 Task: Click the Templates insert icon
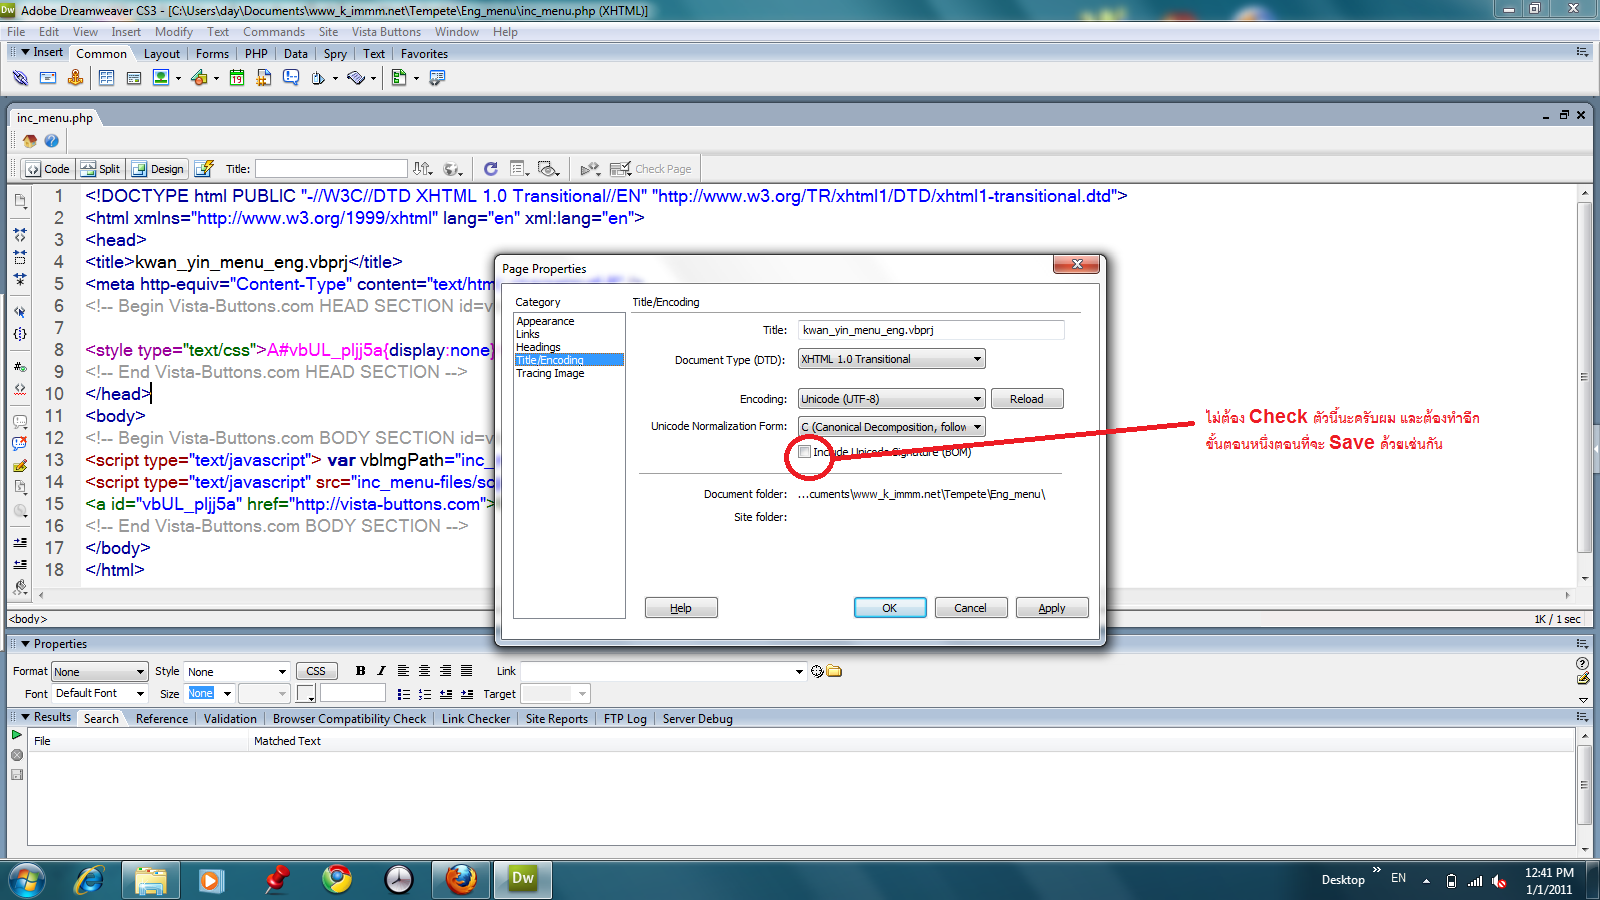pos(318,78)
